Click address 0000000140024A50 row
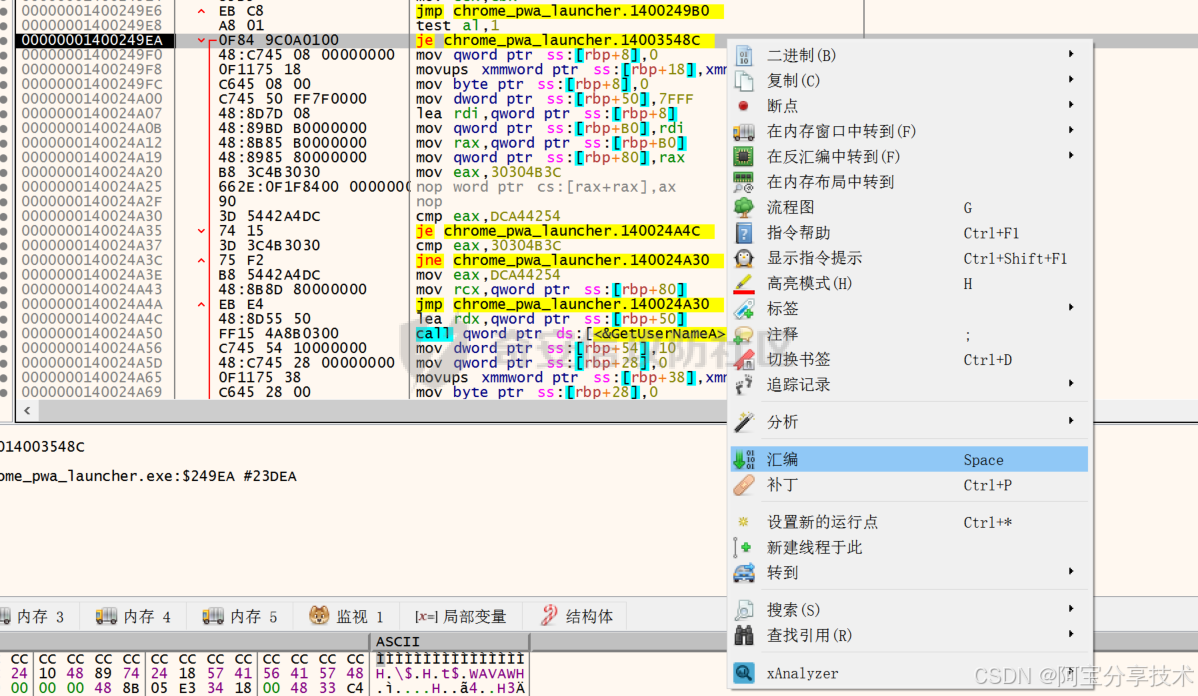Screen dimensions: 1198x696 click(x=92, y=333)
